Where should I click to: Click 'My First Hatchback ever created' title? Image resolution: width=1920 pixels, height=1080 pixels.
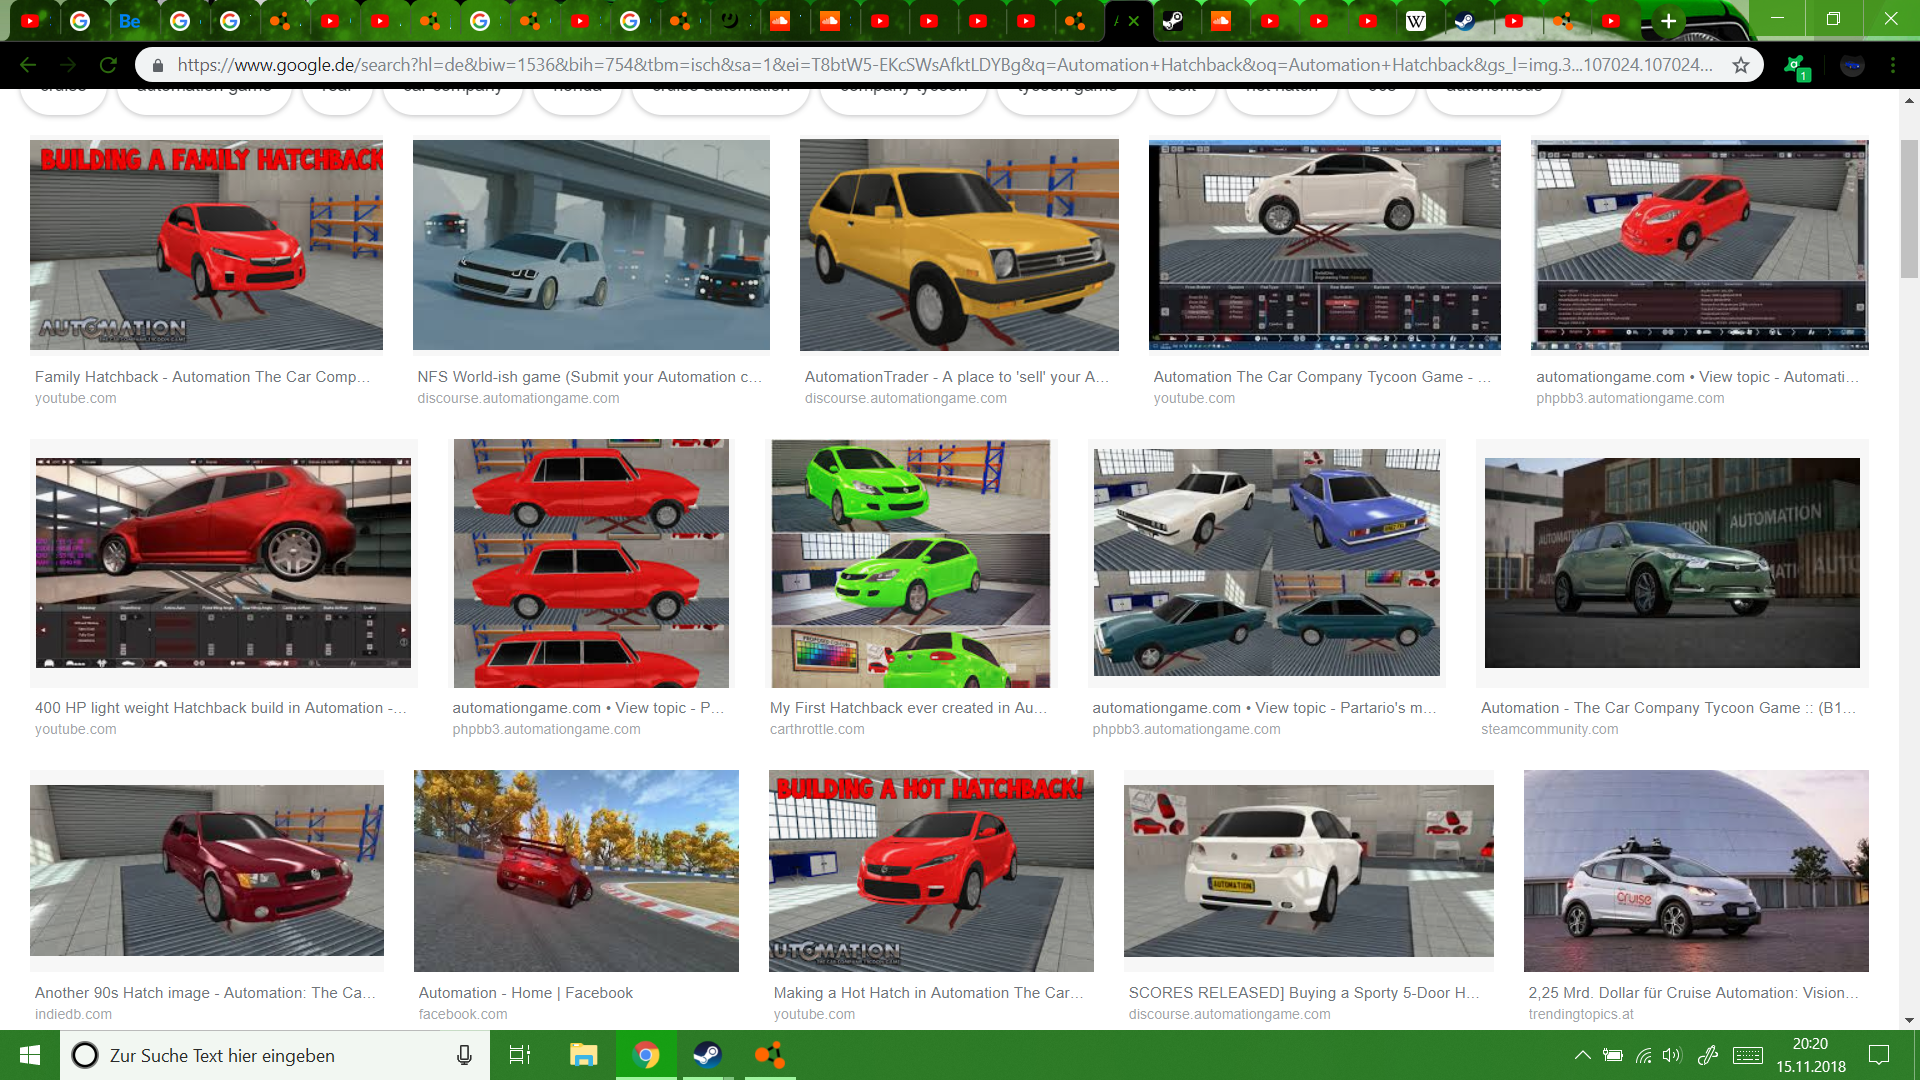click(909, 708)
